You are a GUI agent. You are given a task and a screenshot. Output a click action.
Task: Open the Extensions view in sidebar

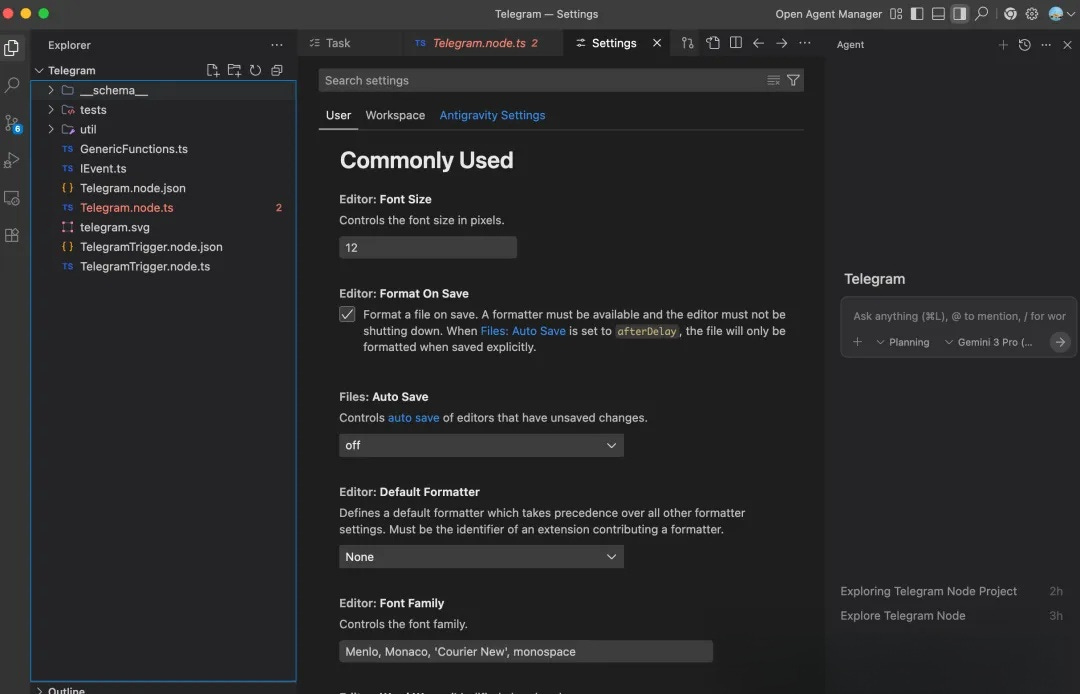[x=12, y=236]
